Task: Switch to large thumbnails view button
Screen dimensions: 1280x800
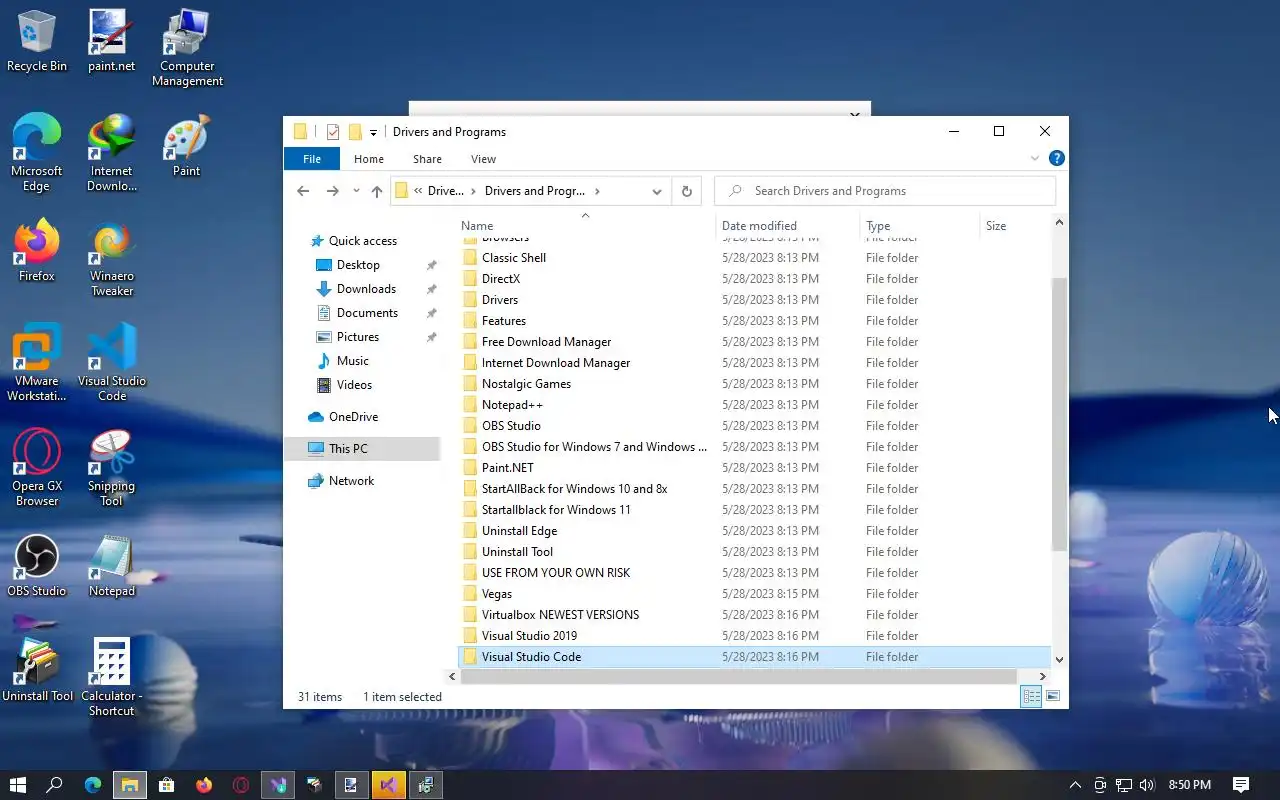Action: click(1052, 696)
